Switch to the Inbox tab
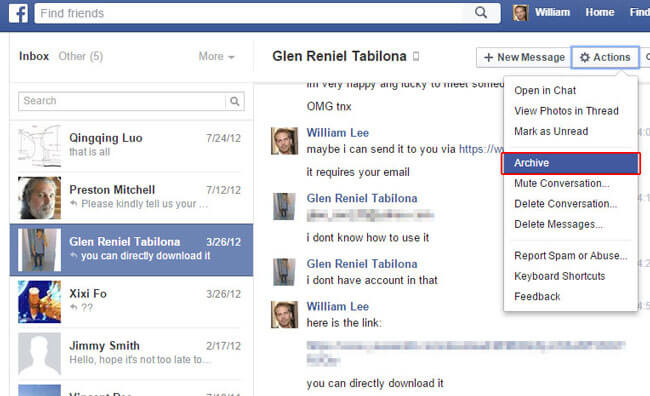This screenshot has width=650, height=396. click(34, 56)
